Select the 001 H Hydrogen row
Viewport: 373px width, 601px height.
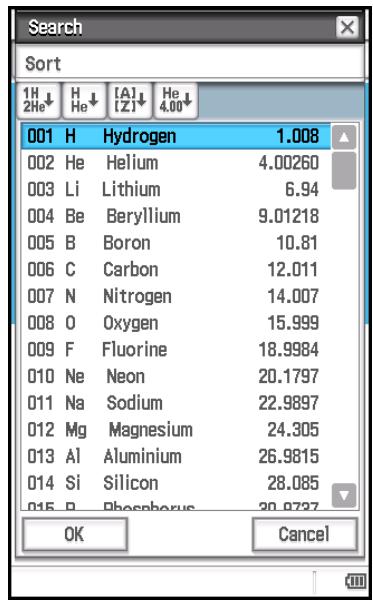pos(176,136)
